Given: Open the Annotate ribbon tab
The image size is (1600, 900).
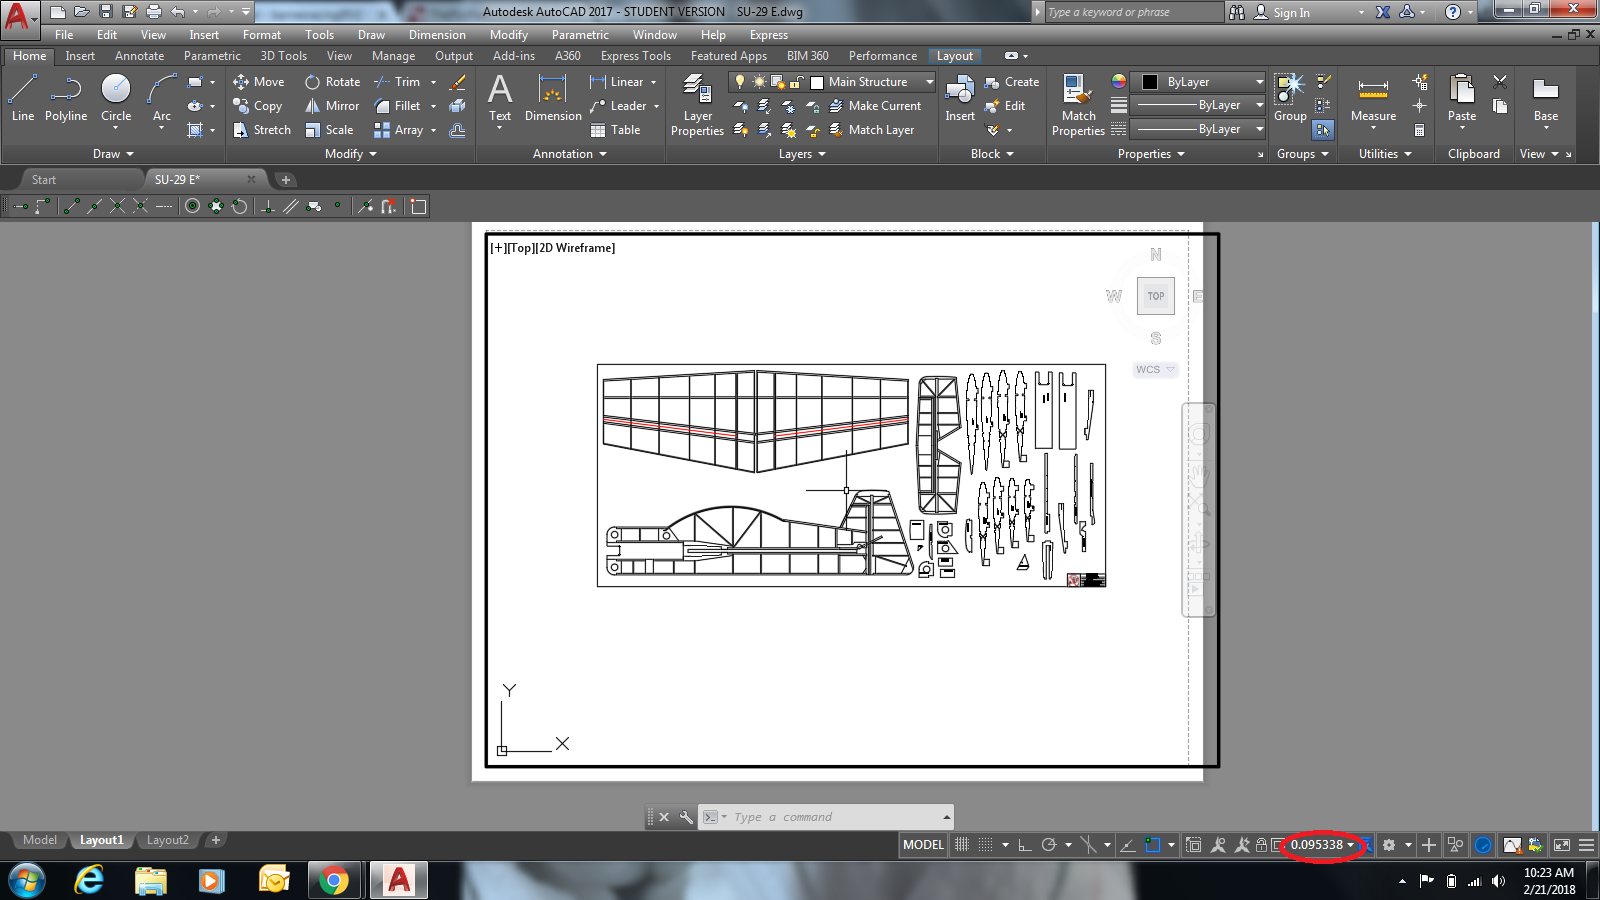Looking at the screenshot, I should click(x=139, y=56).
